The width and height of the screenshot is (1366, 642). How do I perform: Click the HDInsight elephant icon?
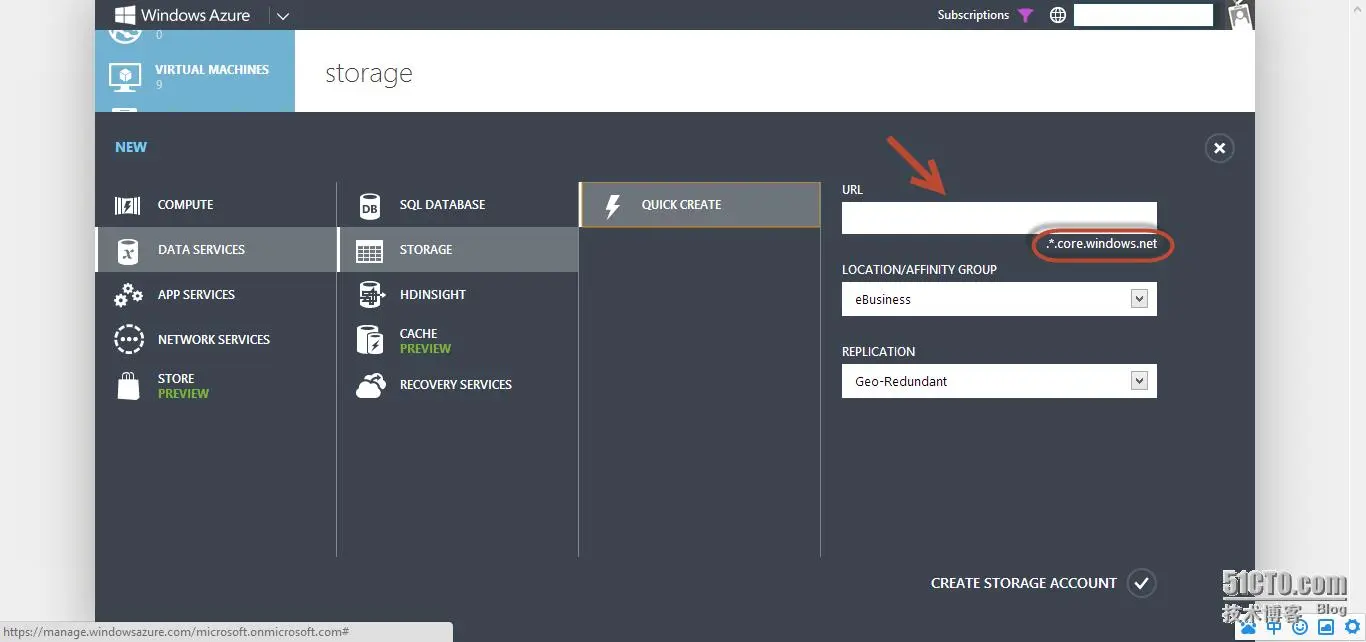[x=371, y=295]
